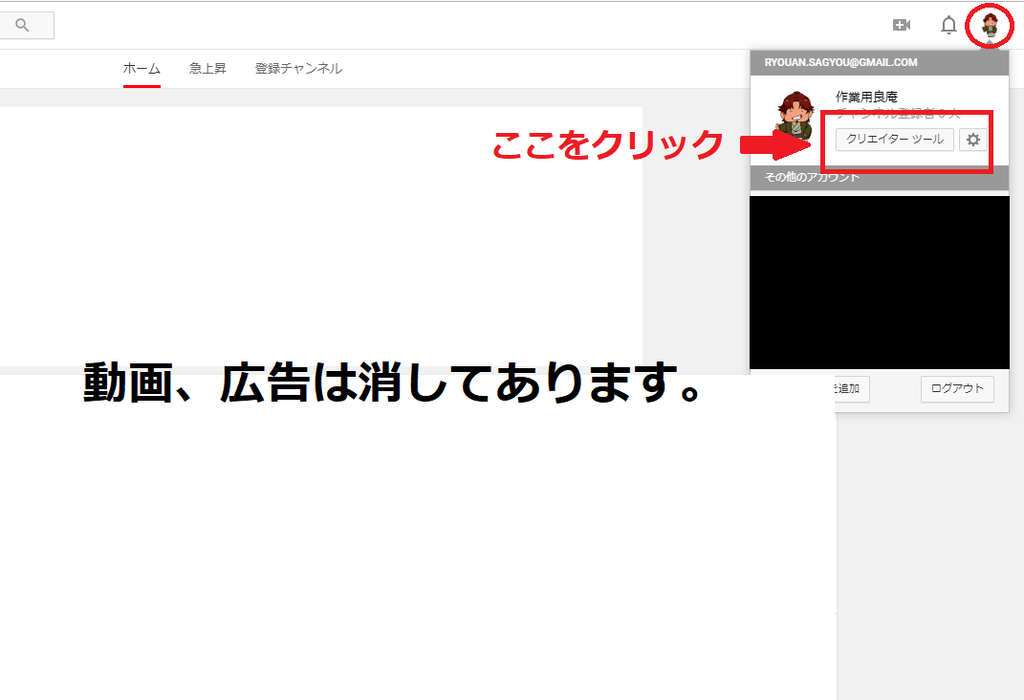1024x700 pixels.
Task: Click the RYOUAN.SAGYOU@GMAIL.COM header
Action: 840,61
